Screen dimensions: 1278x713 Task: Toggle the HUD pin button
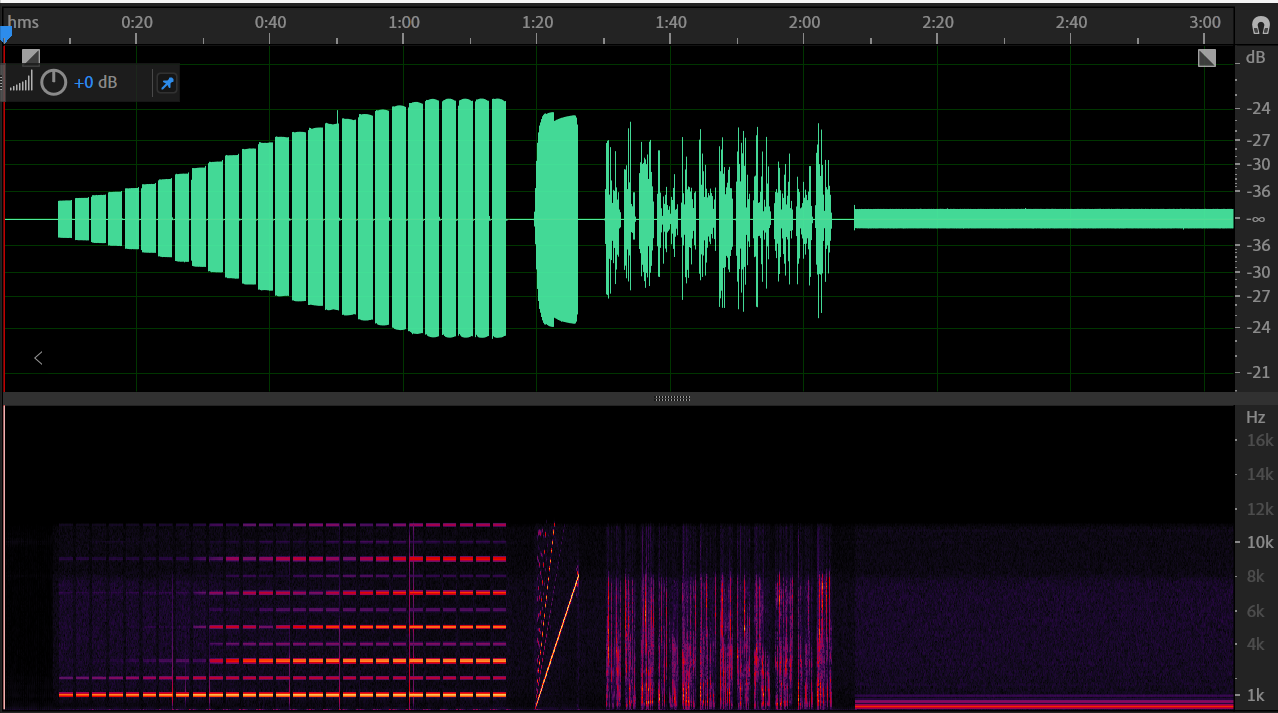click(x=167, y=83)
